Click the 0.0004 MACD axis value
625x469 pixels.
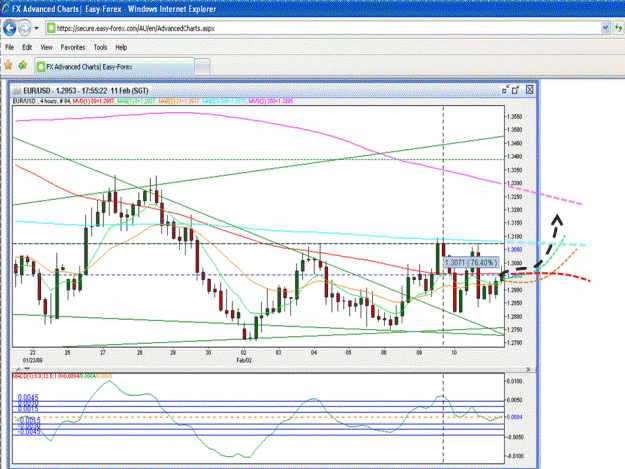pyautogui.click(x=514, y=417)
